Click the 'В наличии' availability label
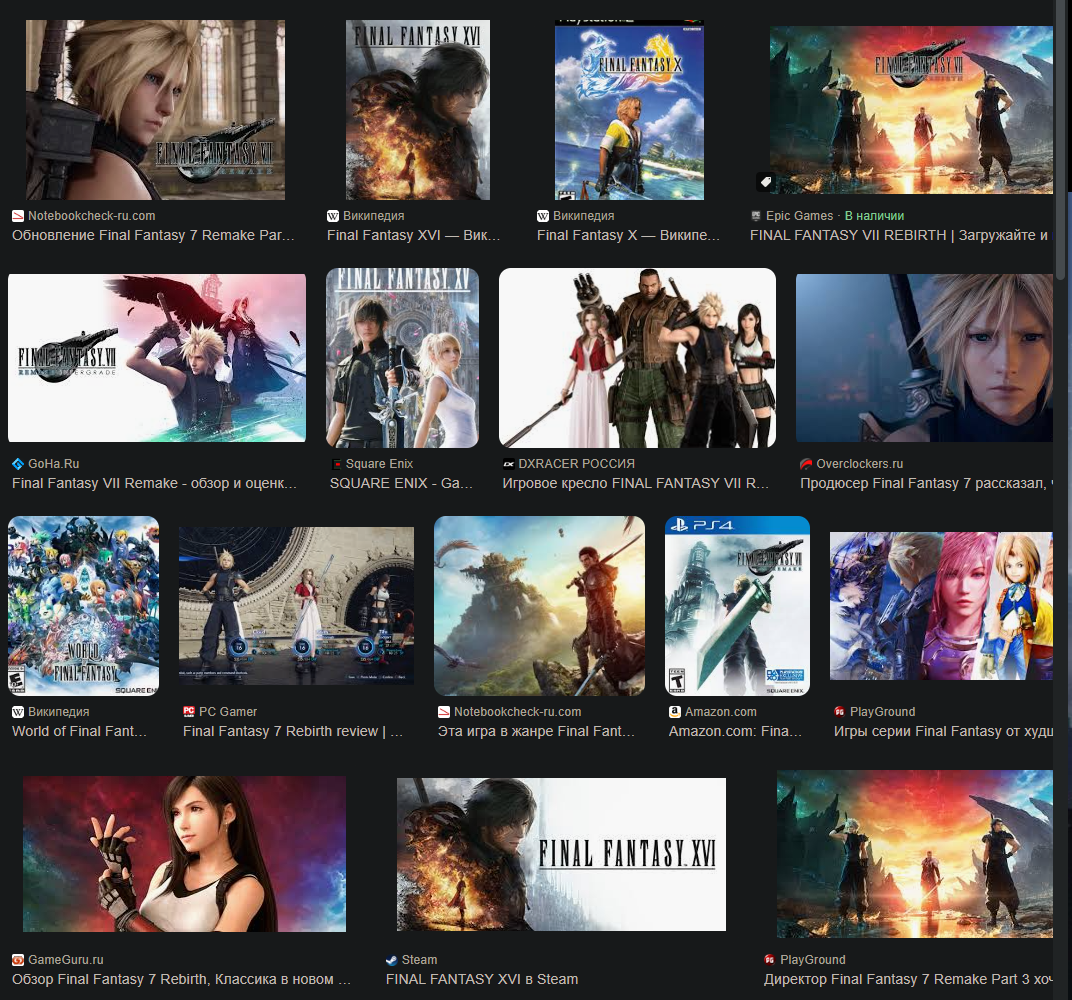 click(x=874, y=216)
